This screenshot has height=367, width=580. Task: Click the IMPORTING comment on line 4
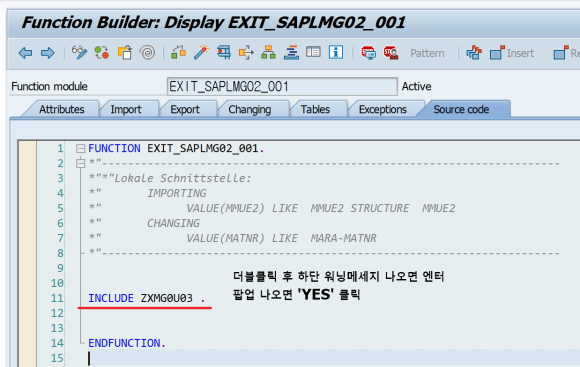[177, 193]
